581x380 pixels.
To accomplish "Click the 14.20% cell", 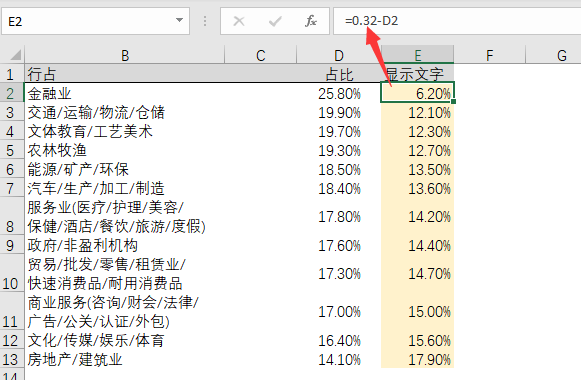I will coord(418,217).
